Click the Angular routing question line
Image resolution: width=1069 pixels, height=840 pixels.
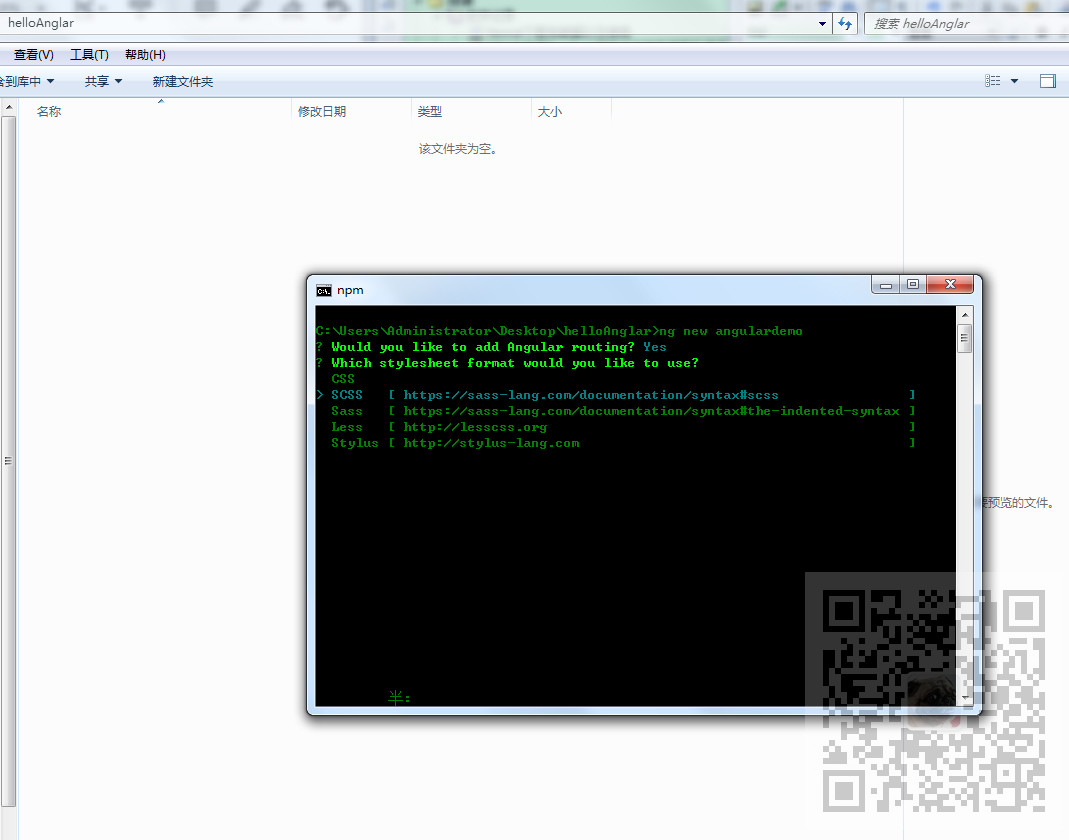(491, 347)
